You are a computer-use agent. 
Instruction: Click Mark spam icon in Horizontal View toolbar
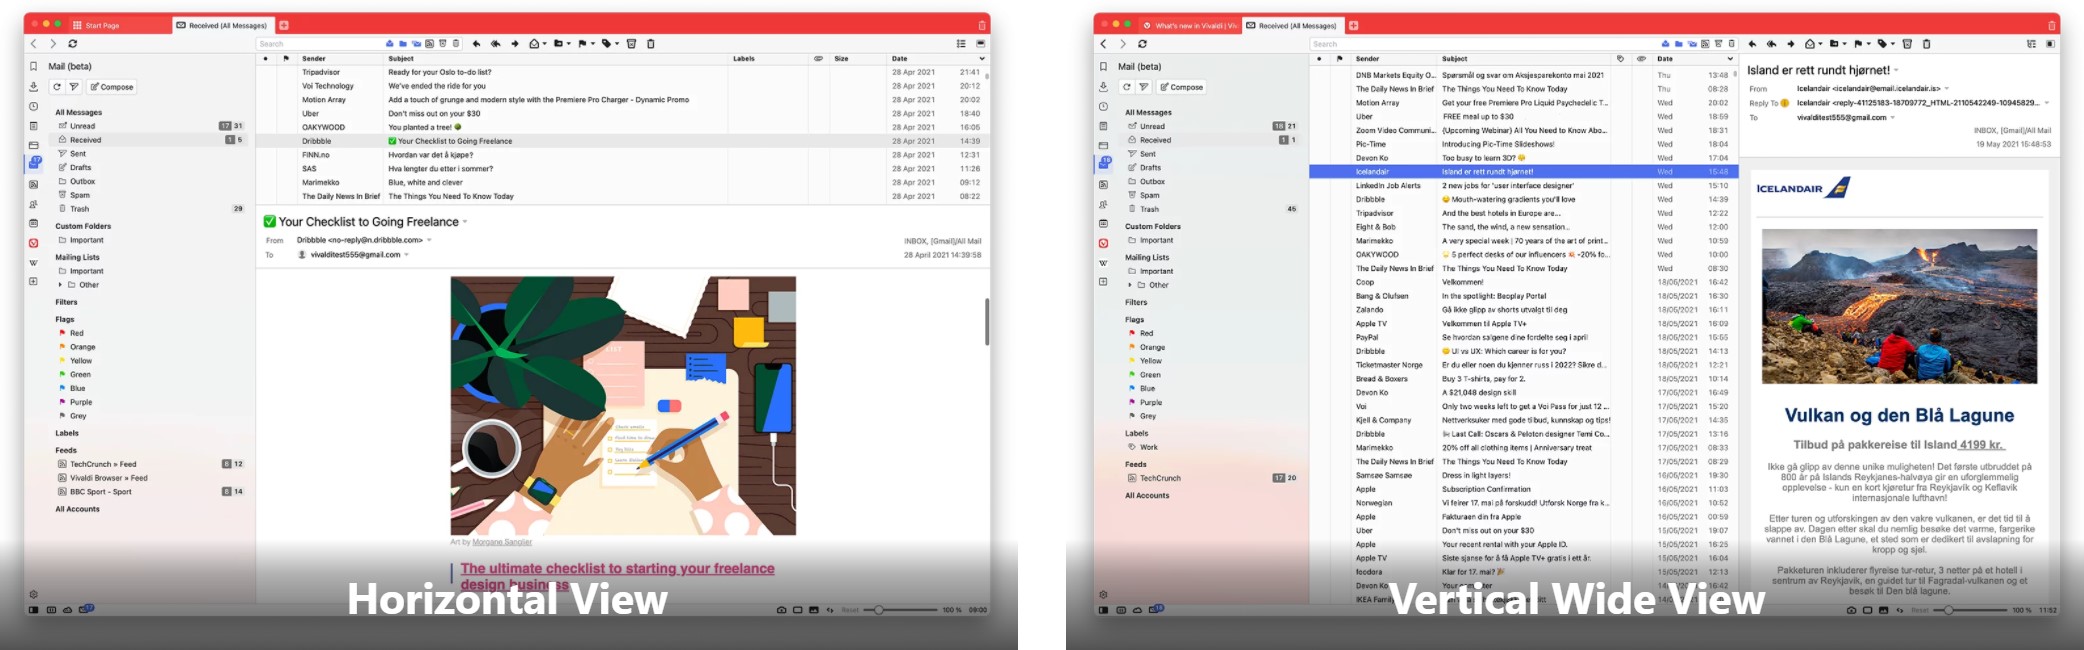(631, 44)
